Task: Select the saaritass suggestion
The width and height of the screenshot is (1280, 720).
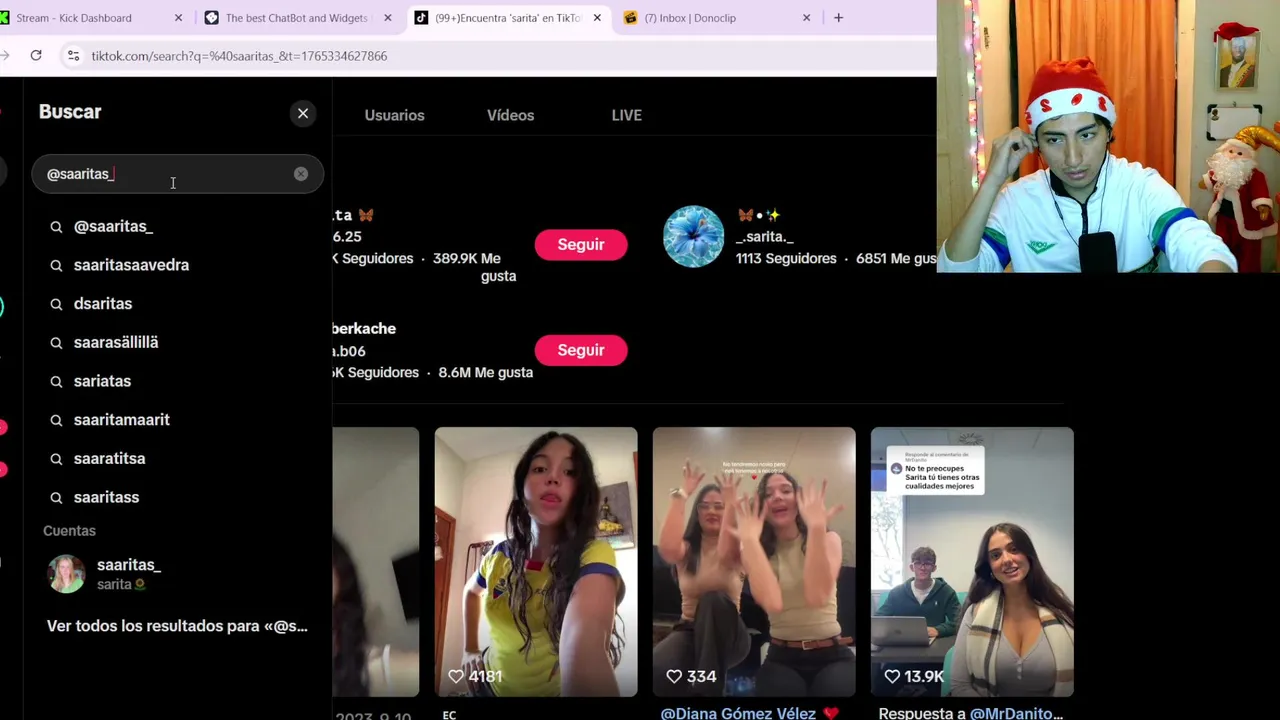Action: point(106,497)
